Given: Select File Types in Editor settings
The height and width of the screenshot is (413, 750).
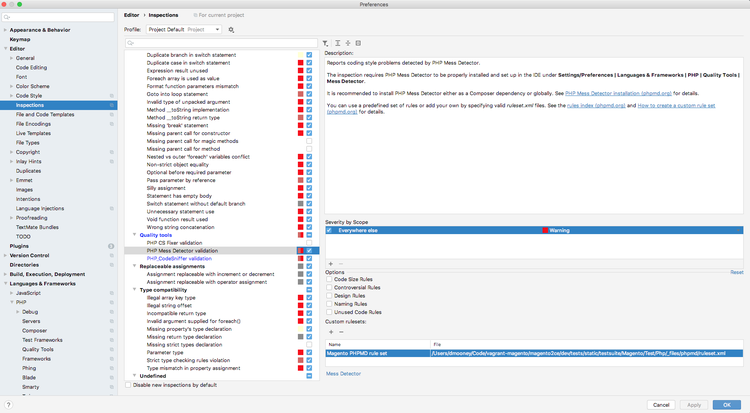Looking at the screenshot, I should click(x=28, y=143).
